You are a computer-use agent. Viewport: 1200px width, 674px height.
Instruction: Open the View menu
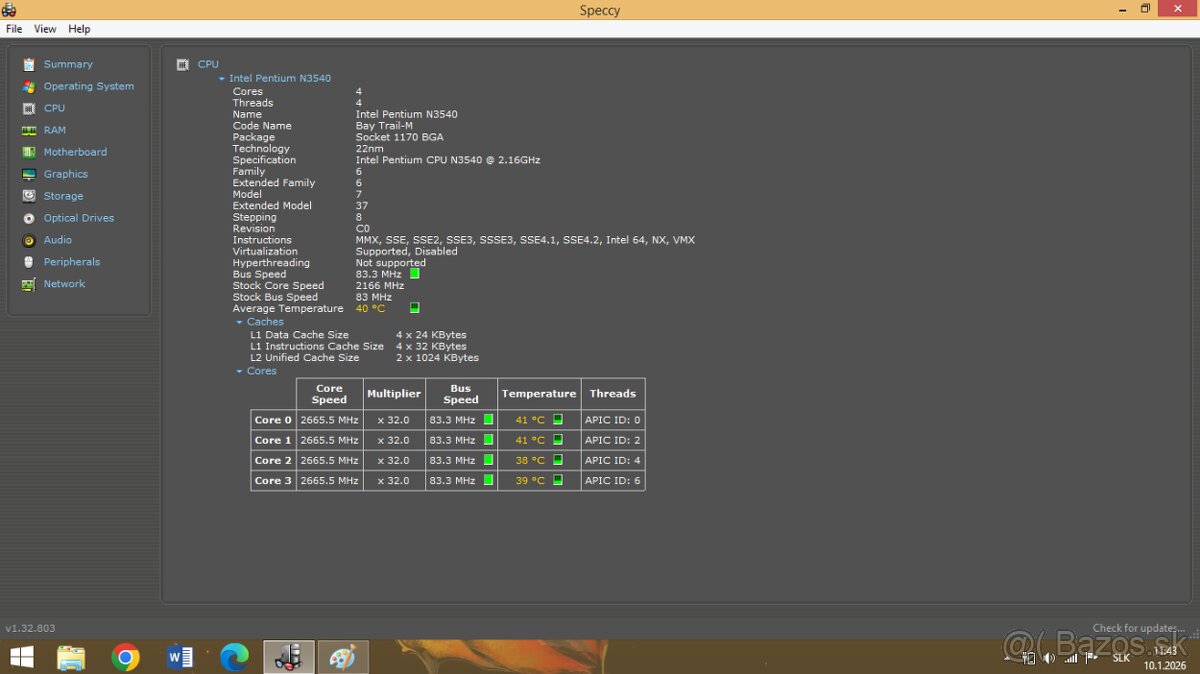(x=45, y=28)
